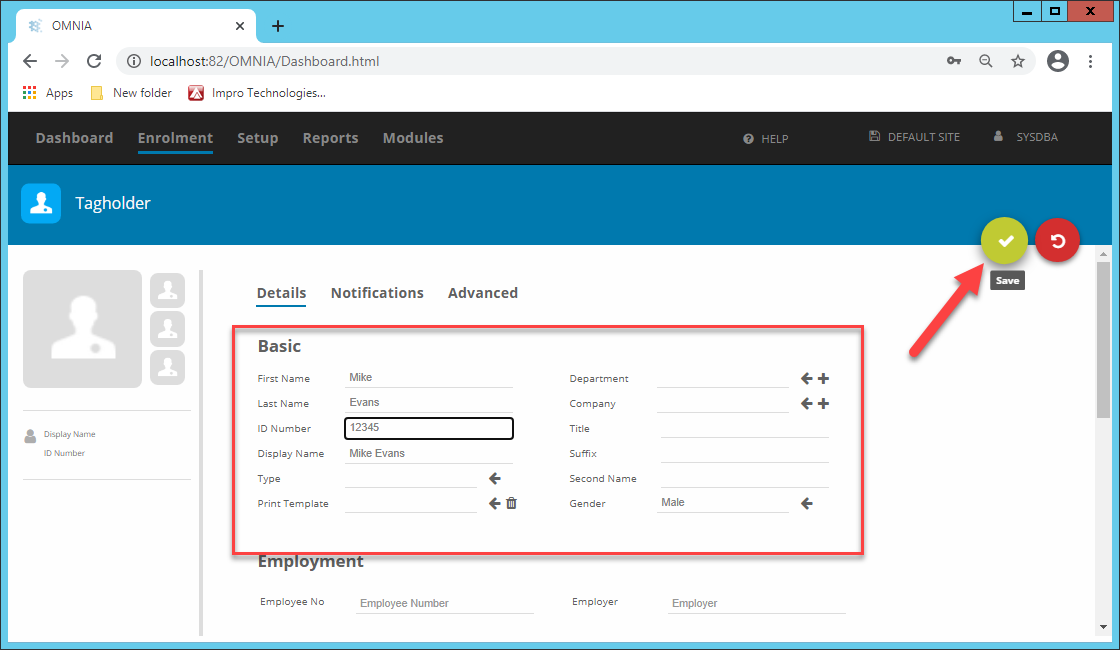This screenshot has height=650, width=1120.
Task: Click the Company field
Action: (723, 404)
